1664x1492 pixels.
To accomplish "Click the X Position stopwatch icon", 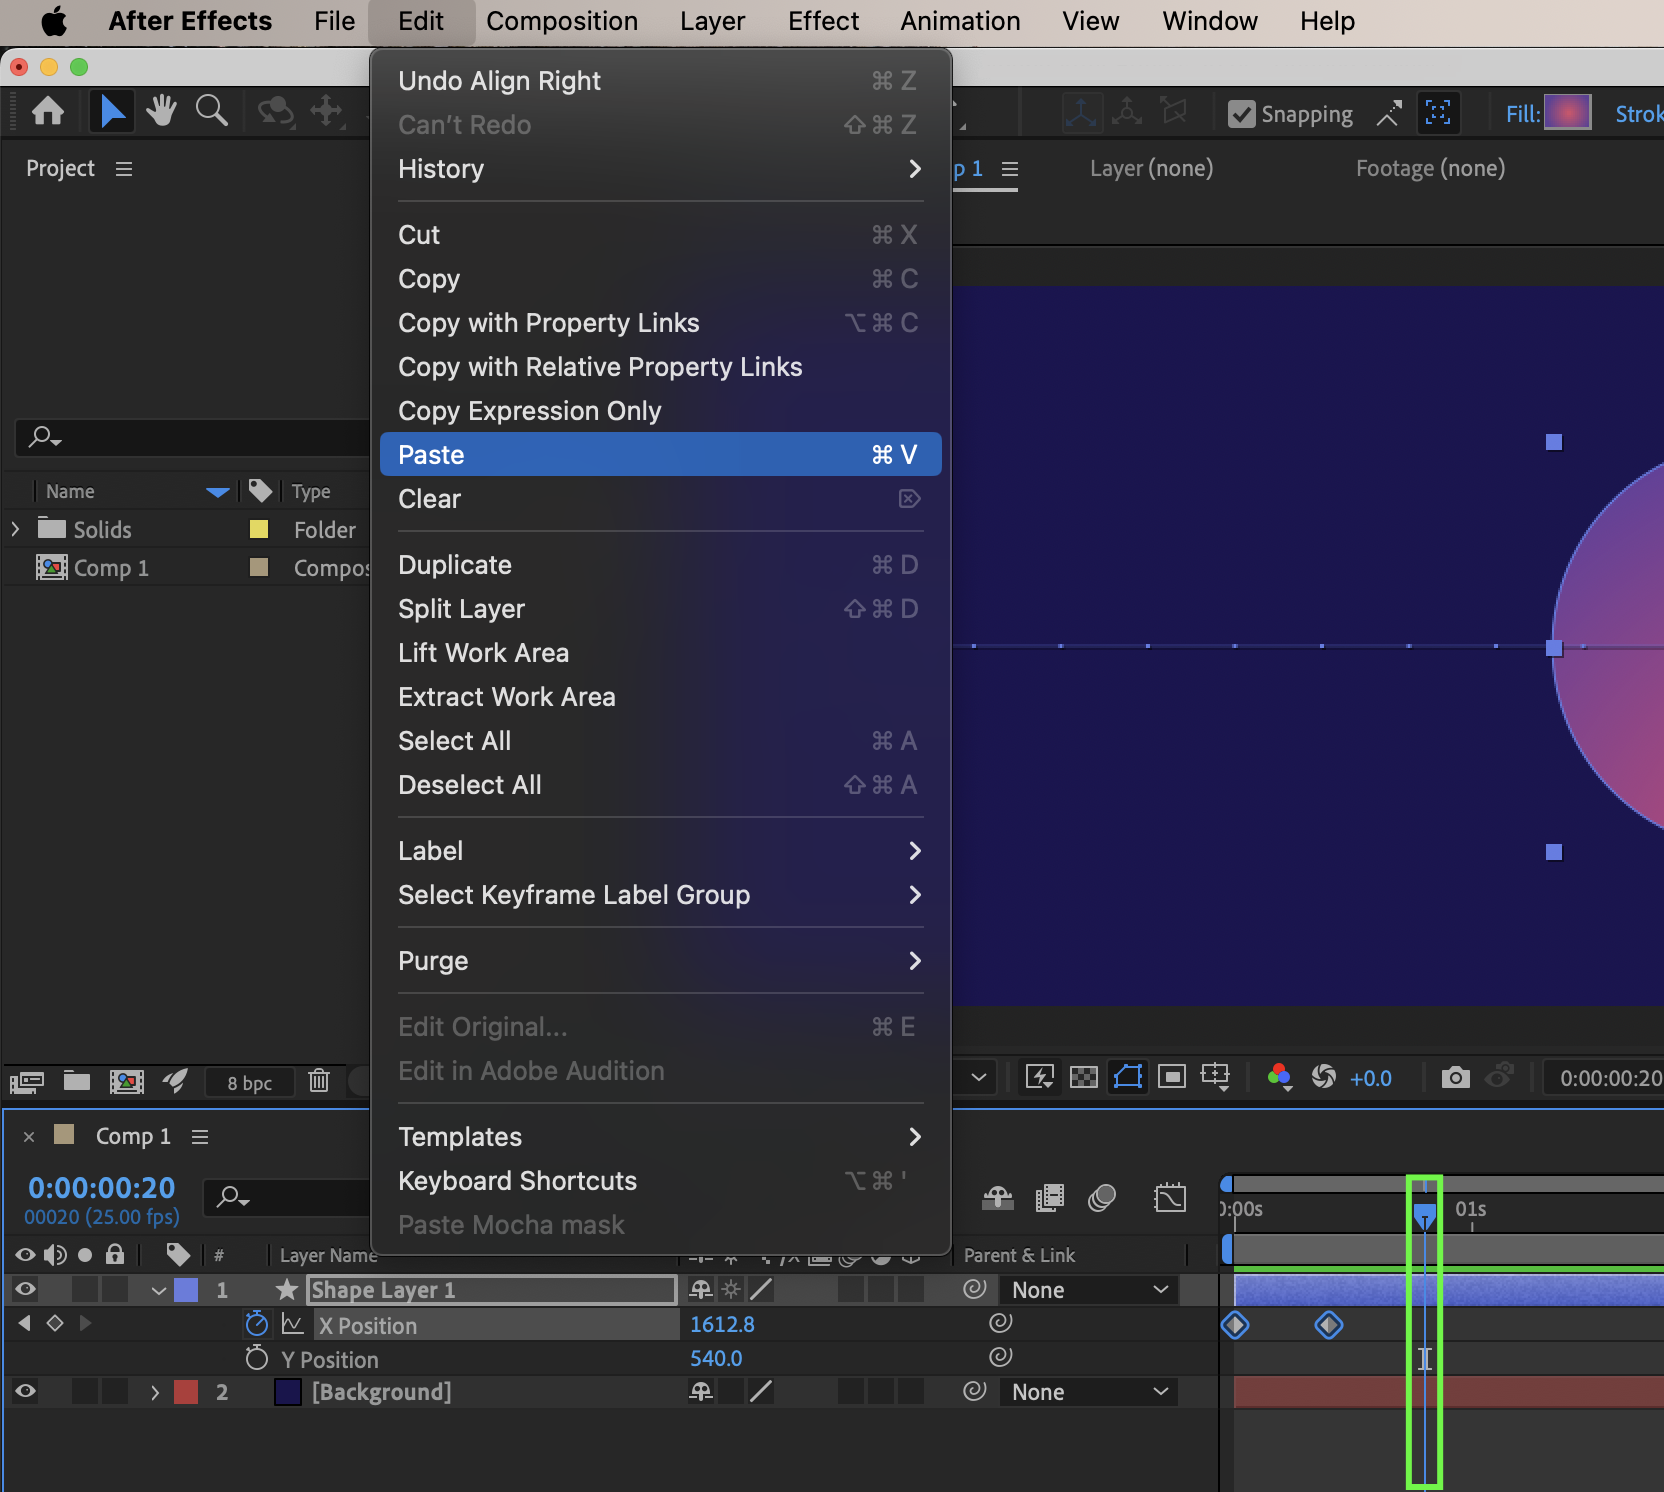I will pos(257,1324).
